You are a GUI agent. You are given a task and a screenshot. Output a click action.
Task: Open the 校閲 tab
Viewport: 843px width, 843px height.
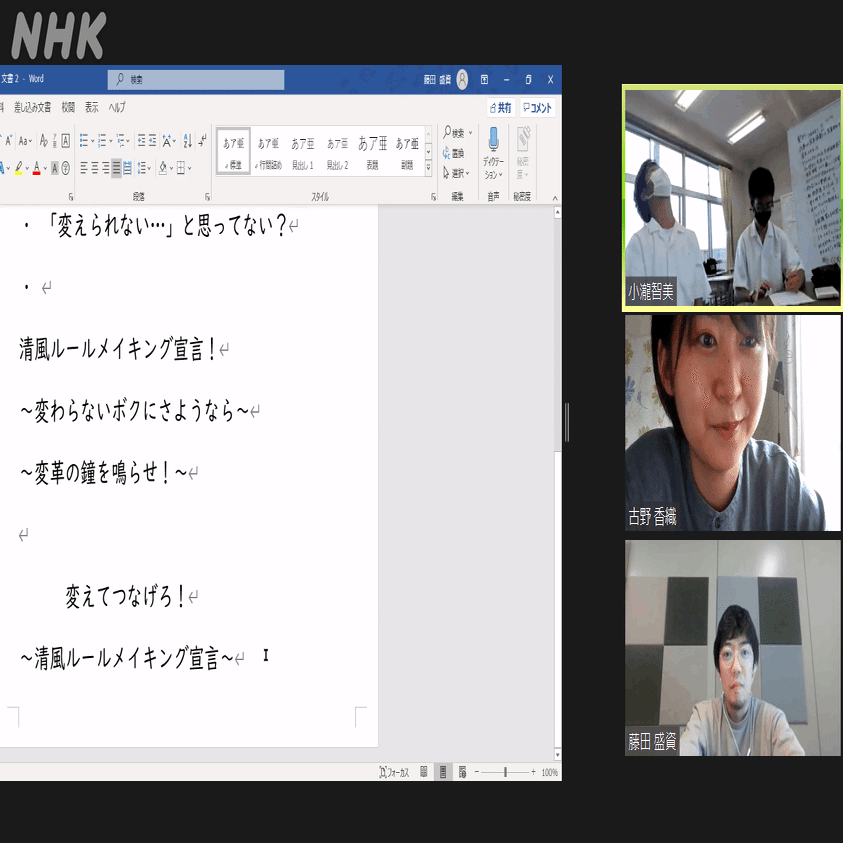pos(68,108)
